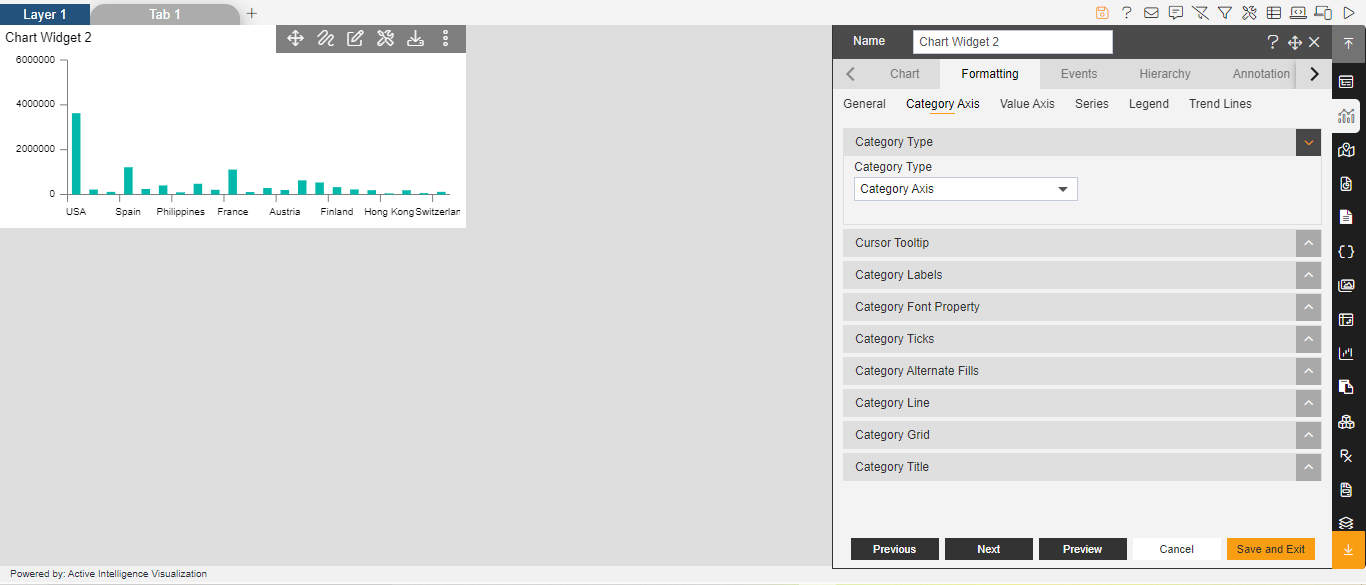Viewport: 1366px width, 585px height.
Task: Expand the Category Labels section
Action: pos(1082,275)
